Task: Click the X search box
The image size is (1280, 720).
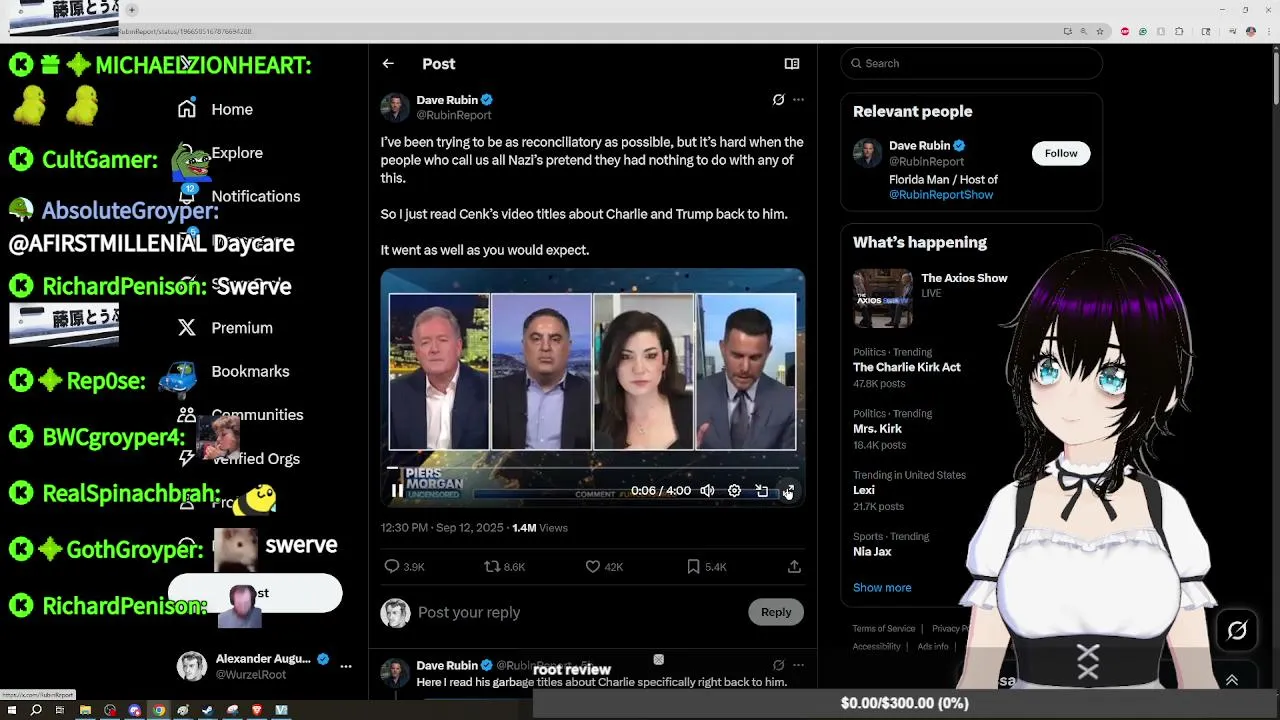Action: tap(971, 63)
